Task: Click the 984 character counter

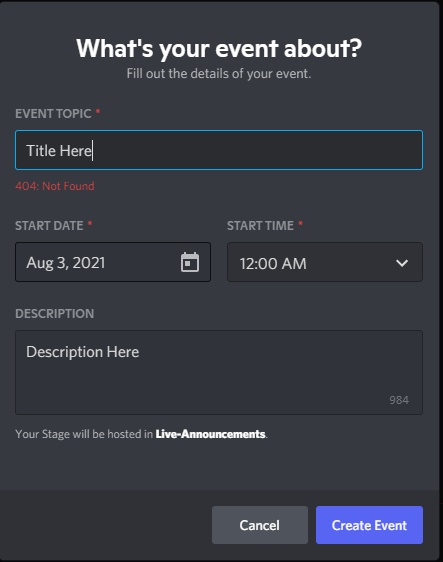Action: point(399,400)
